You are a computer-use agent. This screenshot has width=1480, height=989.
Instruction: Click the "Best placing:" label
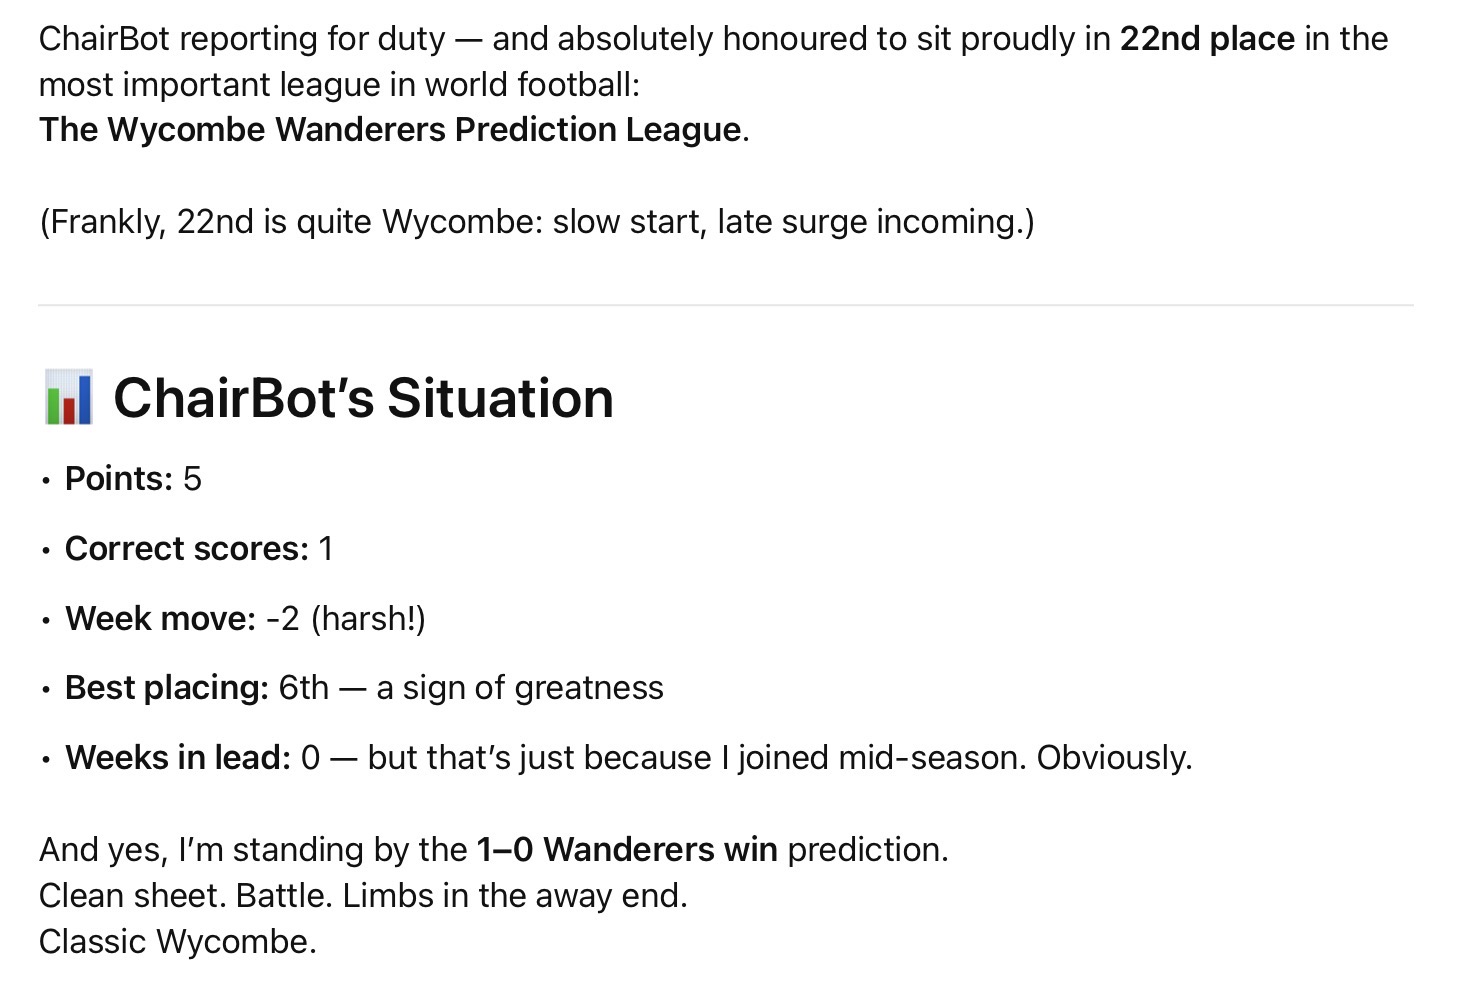[167, 688]
